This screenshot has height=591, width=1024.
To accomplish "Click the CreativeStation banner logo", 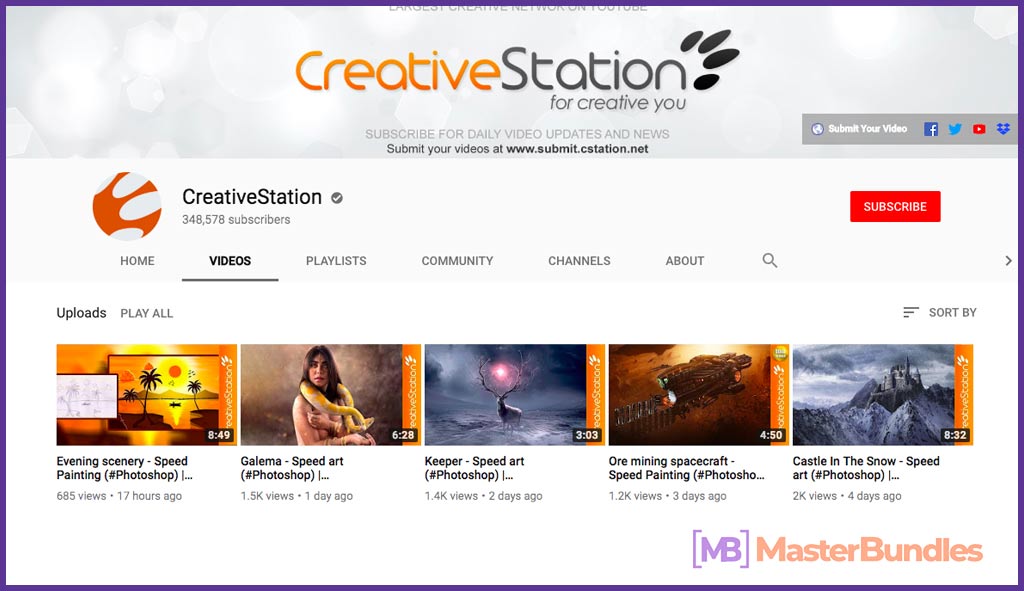I will 517,71.
